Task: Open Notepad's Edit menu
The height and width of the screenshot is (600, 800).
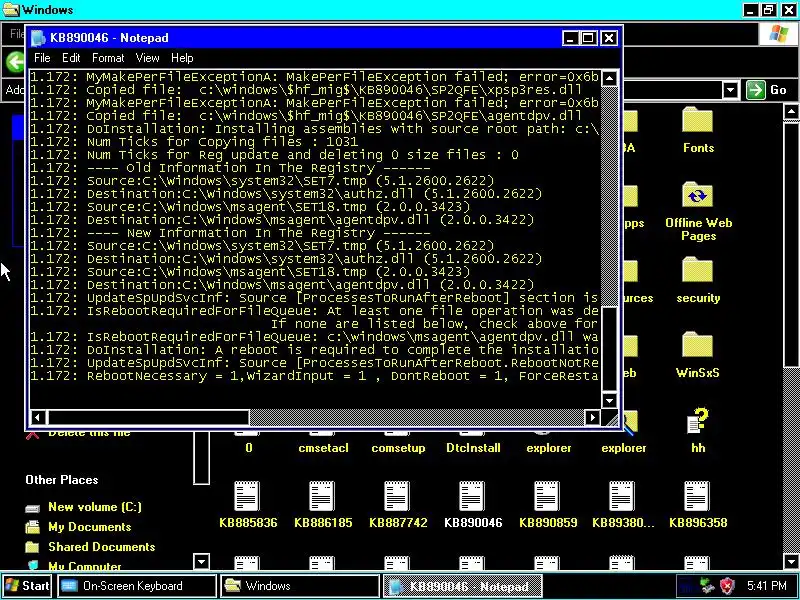Action: click(71, 58)
